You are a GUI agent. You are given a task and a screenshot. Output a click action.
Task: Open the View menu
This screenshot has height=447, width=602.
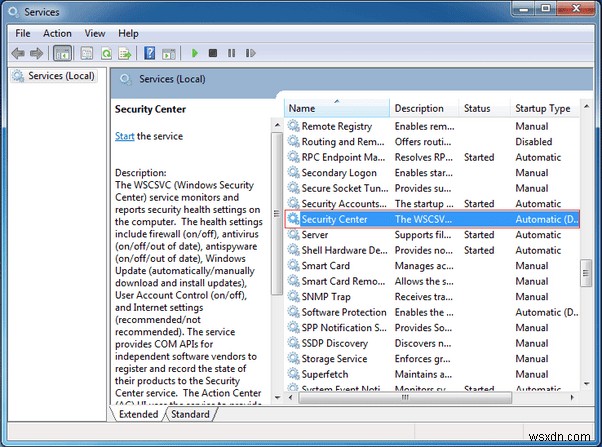click(96, 33)
